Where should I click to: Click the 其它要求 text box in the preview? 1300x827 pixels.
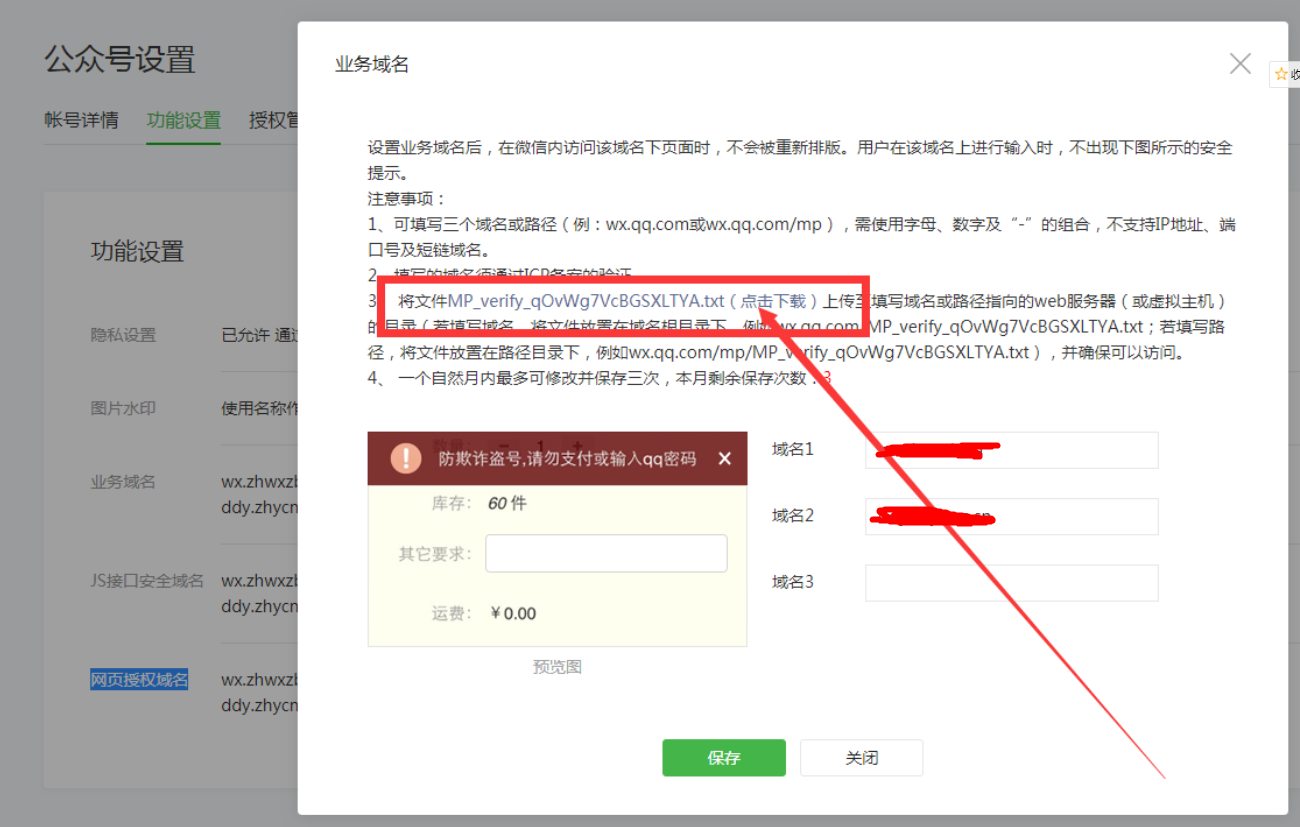(x=606, y=553)
